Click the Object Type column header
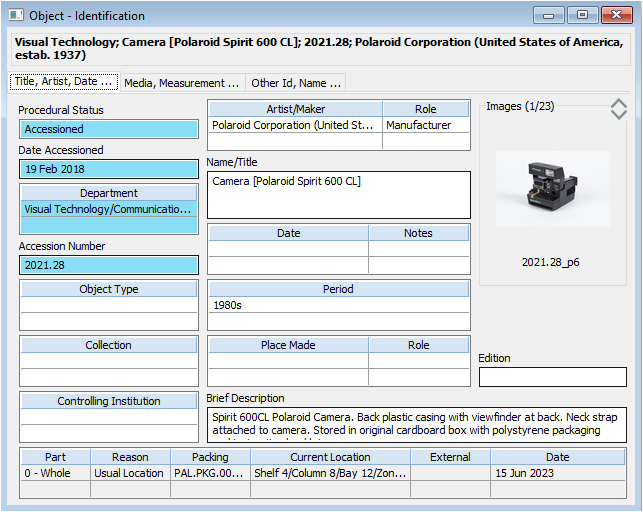Image resolution: width=643 pixels, height=512 pixels. pyautogui.click(x=109, y=289)
